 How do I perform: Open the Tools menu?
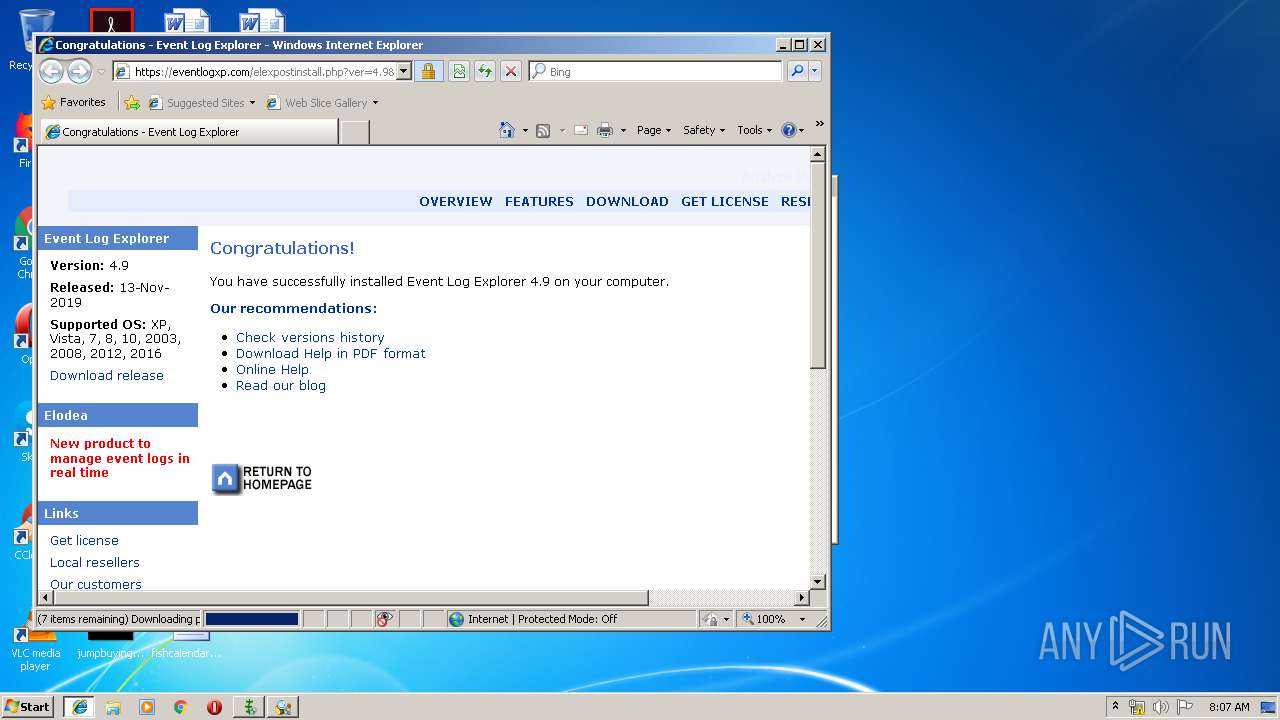(755, 130)
